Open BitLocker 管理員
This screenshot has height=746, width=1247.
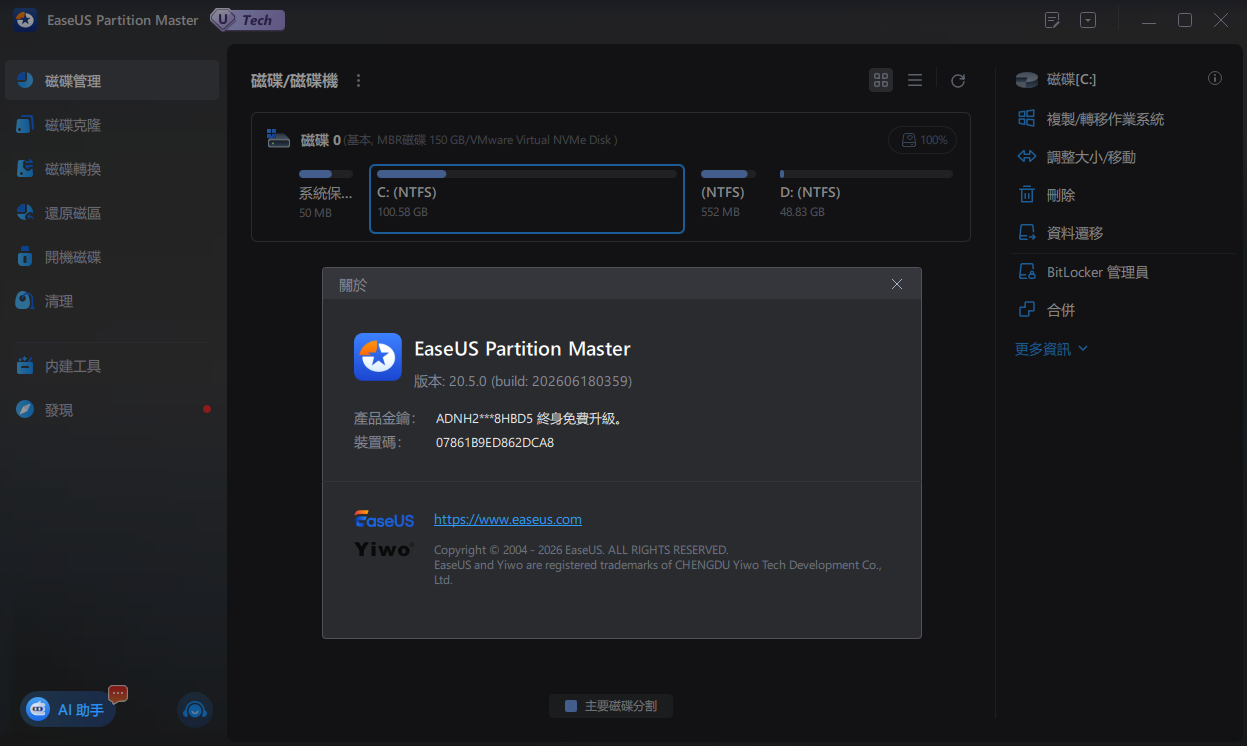tap(1083, 272)
